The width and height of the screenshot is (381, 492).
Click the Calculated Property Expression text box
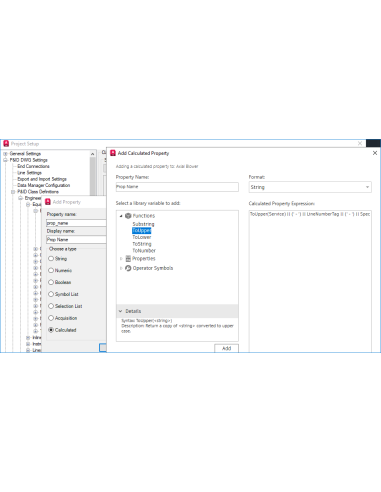coord(310,281)
